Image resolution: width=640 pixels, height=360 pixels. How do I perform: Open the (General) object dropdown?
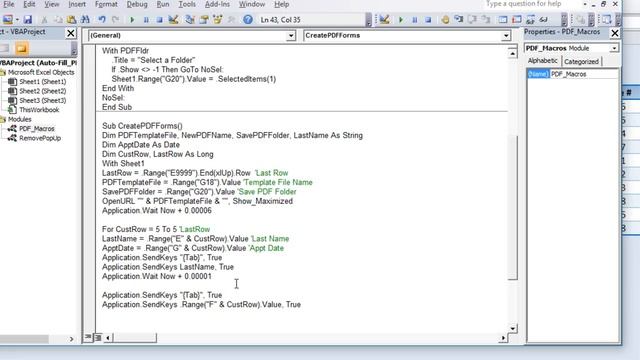click(x=291, y=36)
